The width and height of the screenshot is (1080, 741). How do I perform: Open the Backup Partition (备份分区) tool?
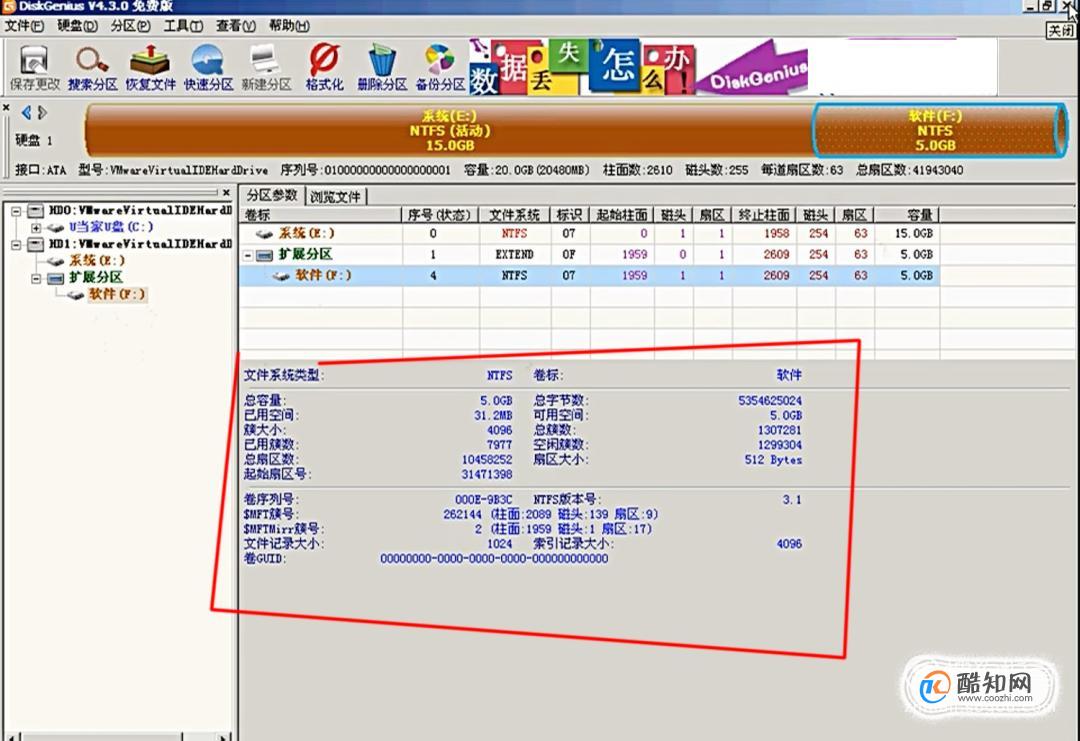coord(440,68)
